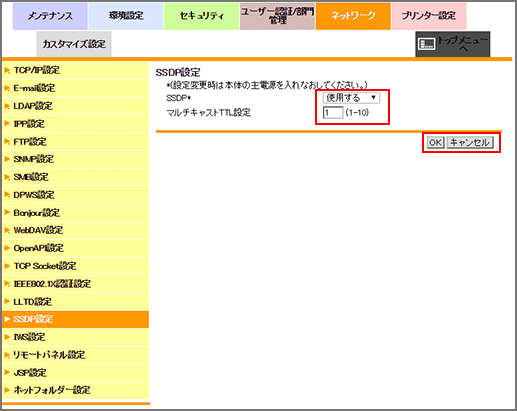Click the arrow icon beside JSP設定

coord(7,373)
